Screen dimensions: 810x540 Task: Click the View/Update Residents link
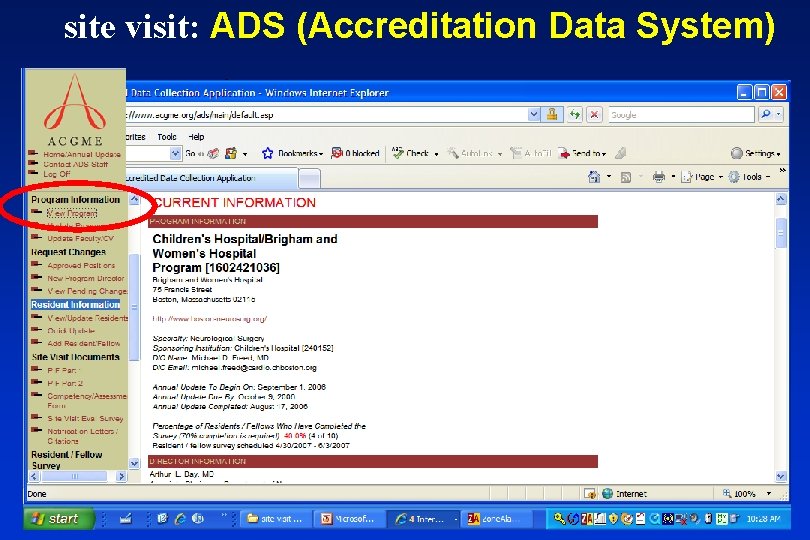coord(87,318)
